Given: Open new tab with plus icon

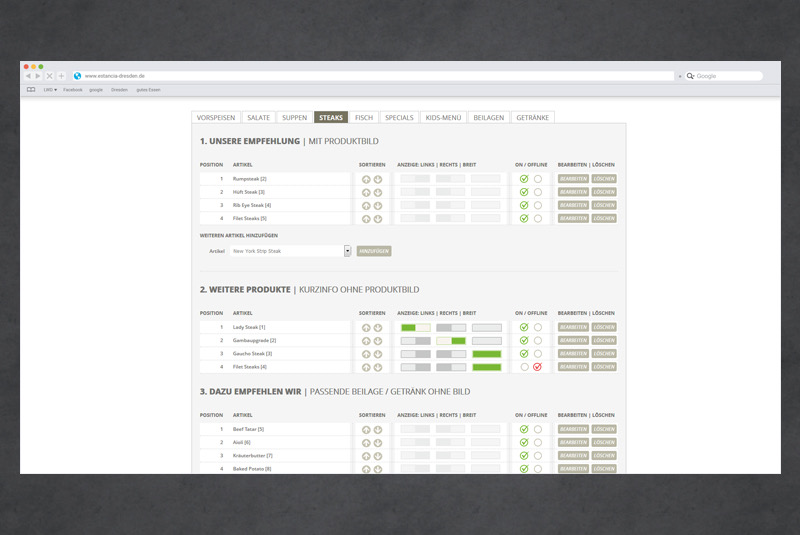Looking at the screenshot, I should point(61,76).
